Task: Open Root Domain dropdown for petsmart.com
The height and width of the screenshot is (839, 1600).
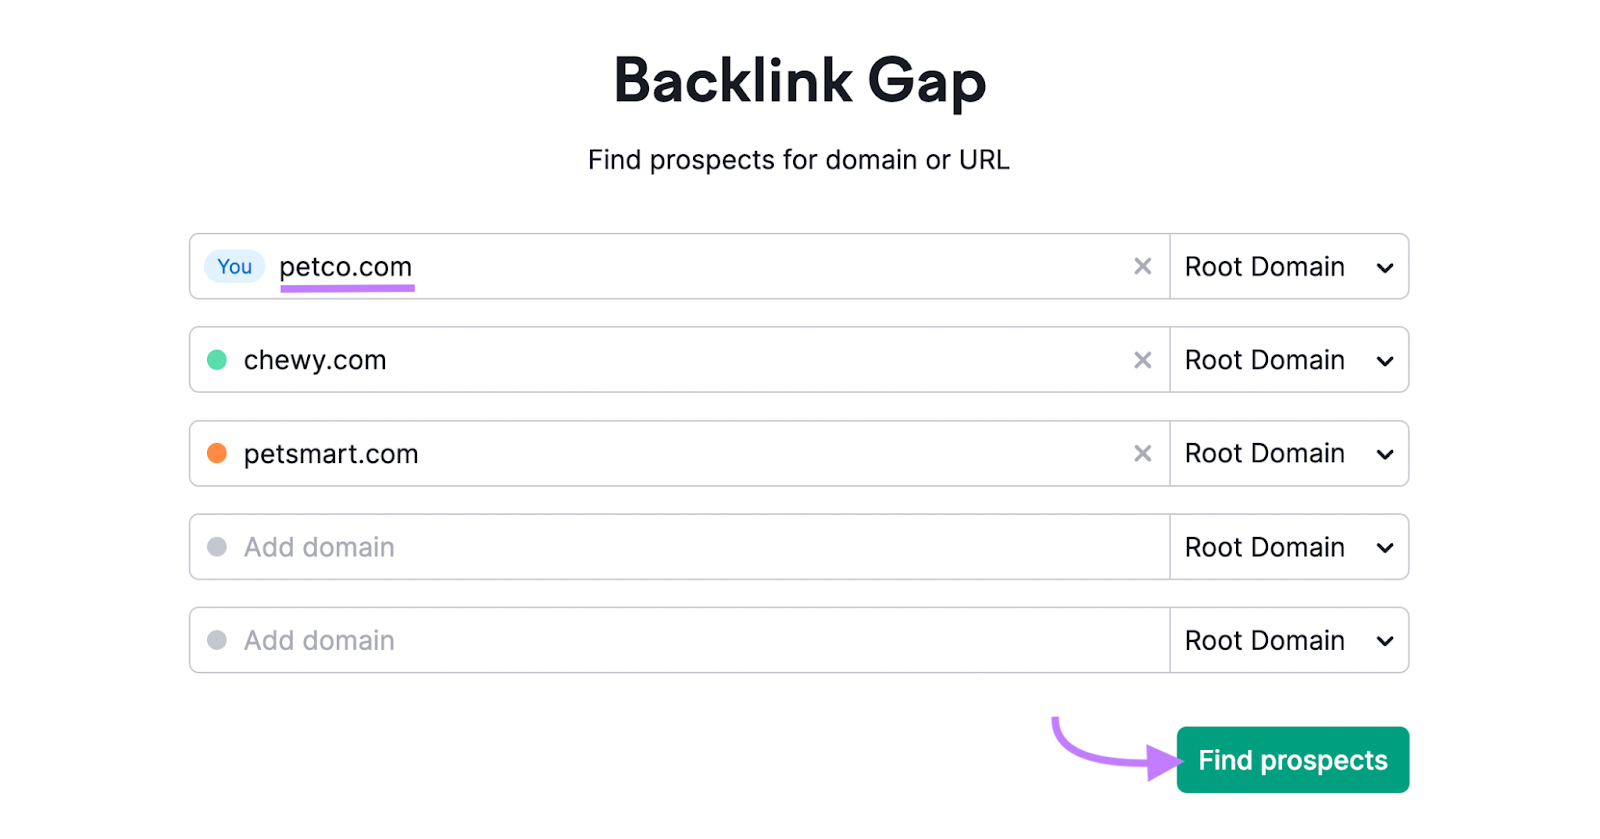Action: [x=1288, y=453]
